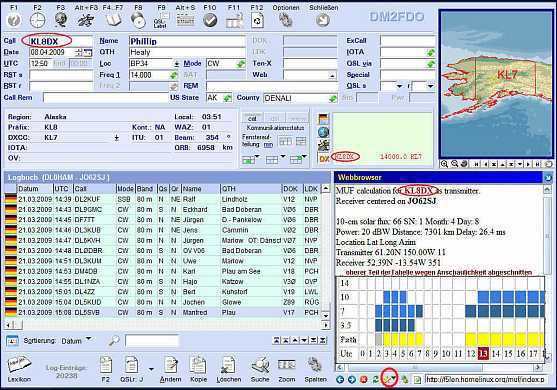The image size is (557, 390).
Task: Click the F9 QSL Label icon
Action: tap(161, 20)
